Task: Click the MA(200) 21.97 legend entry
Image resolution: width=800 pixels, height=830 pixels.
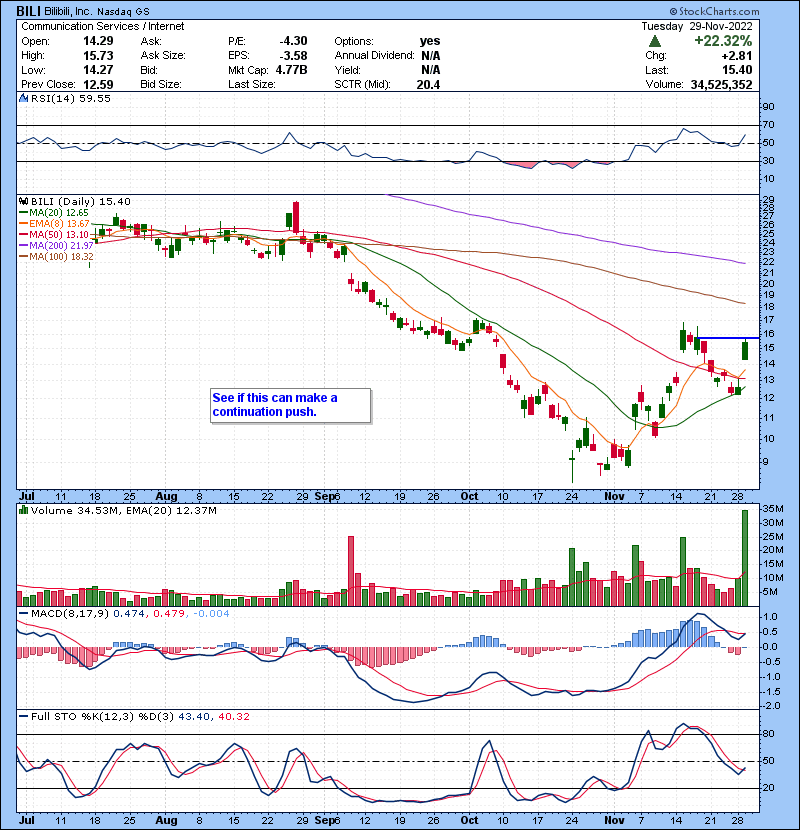Action: 56,246
